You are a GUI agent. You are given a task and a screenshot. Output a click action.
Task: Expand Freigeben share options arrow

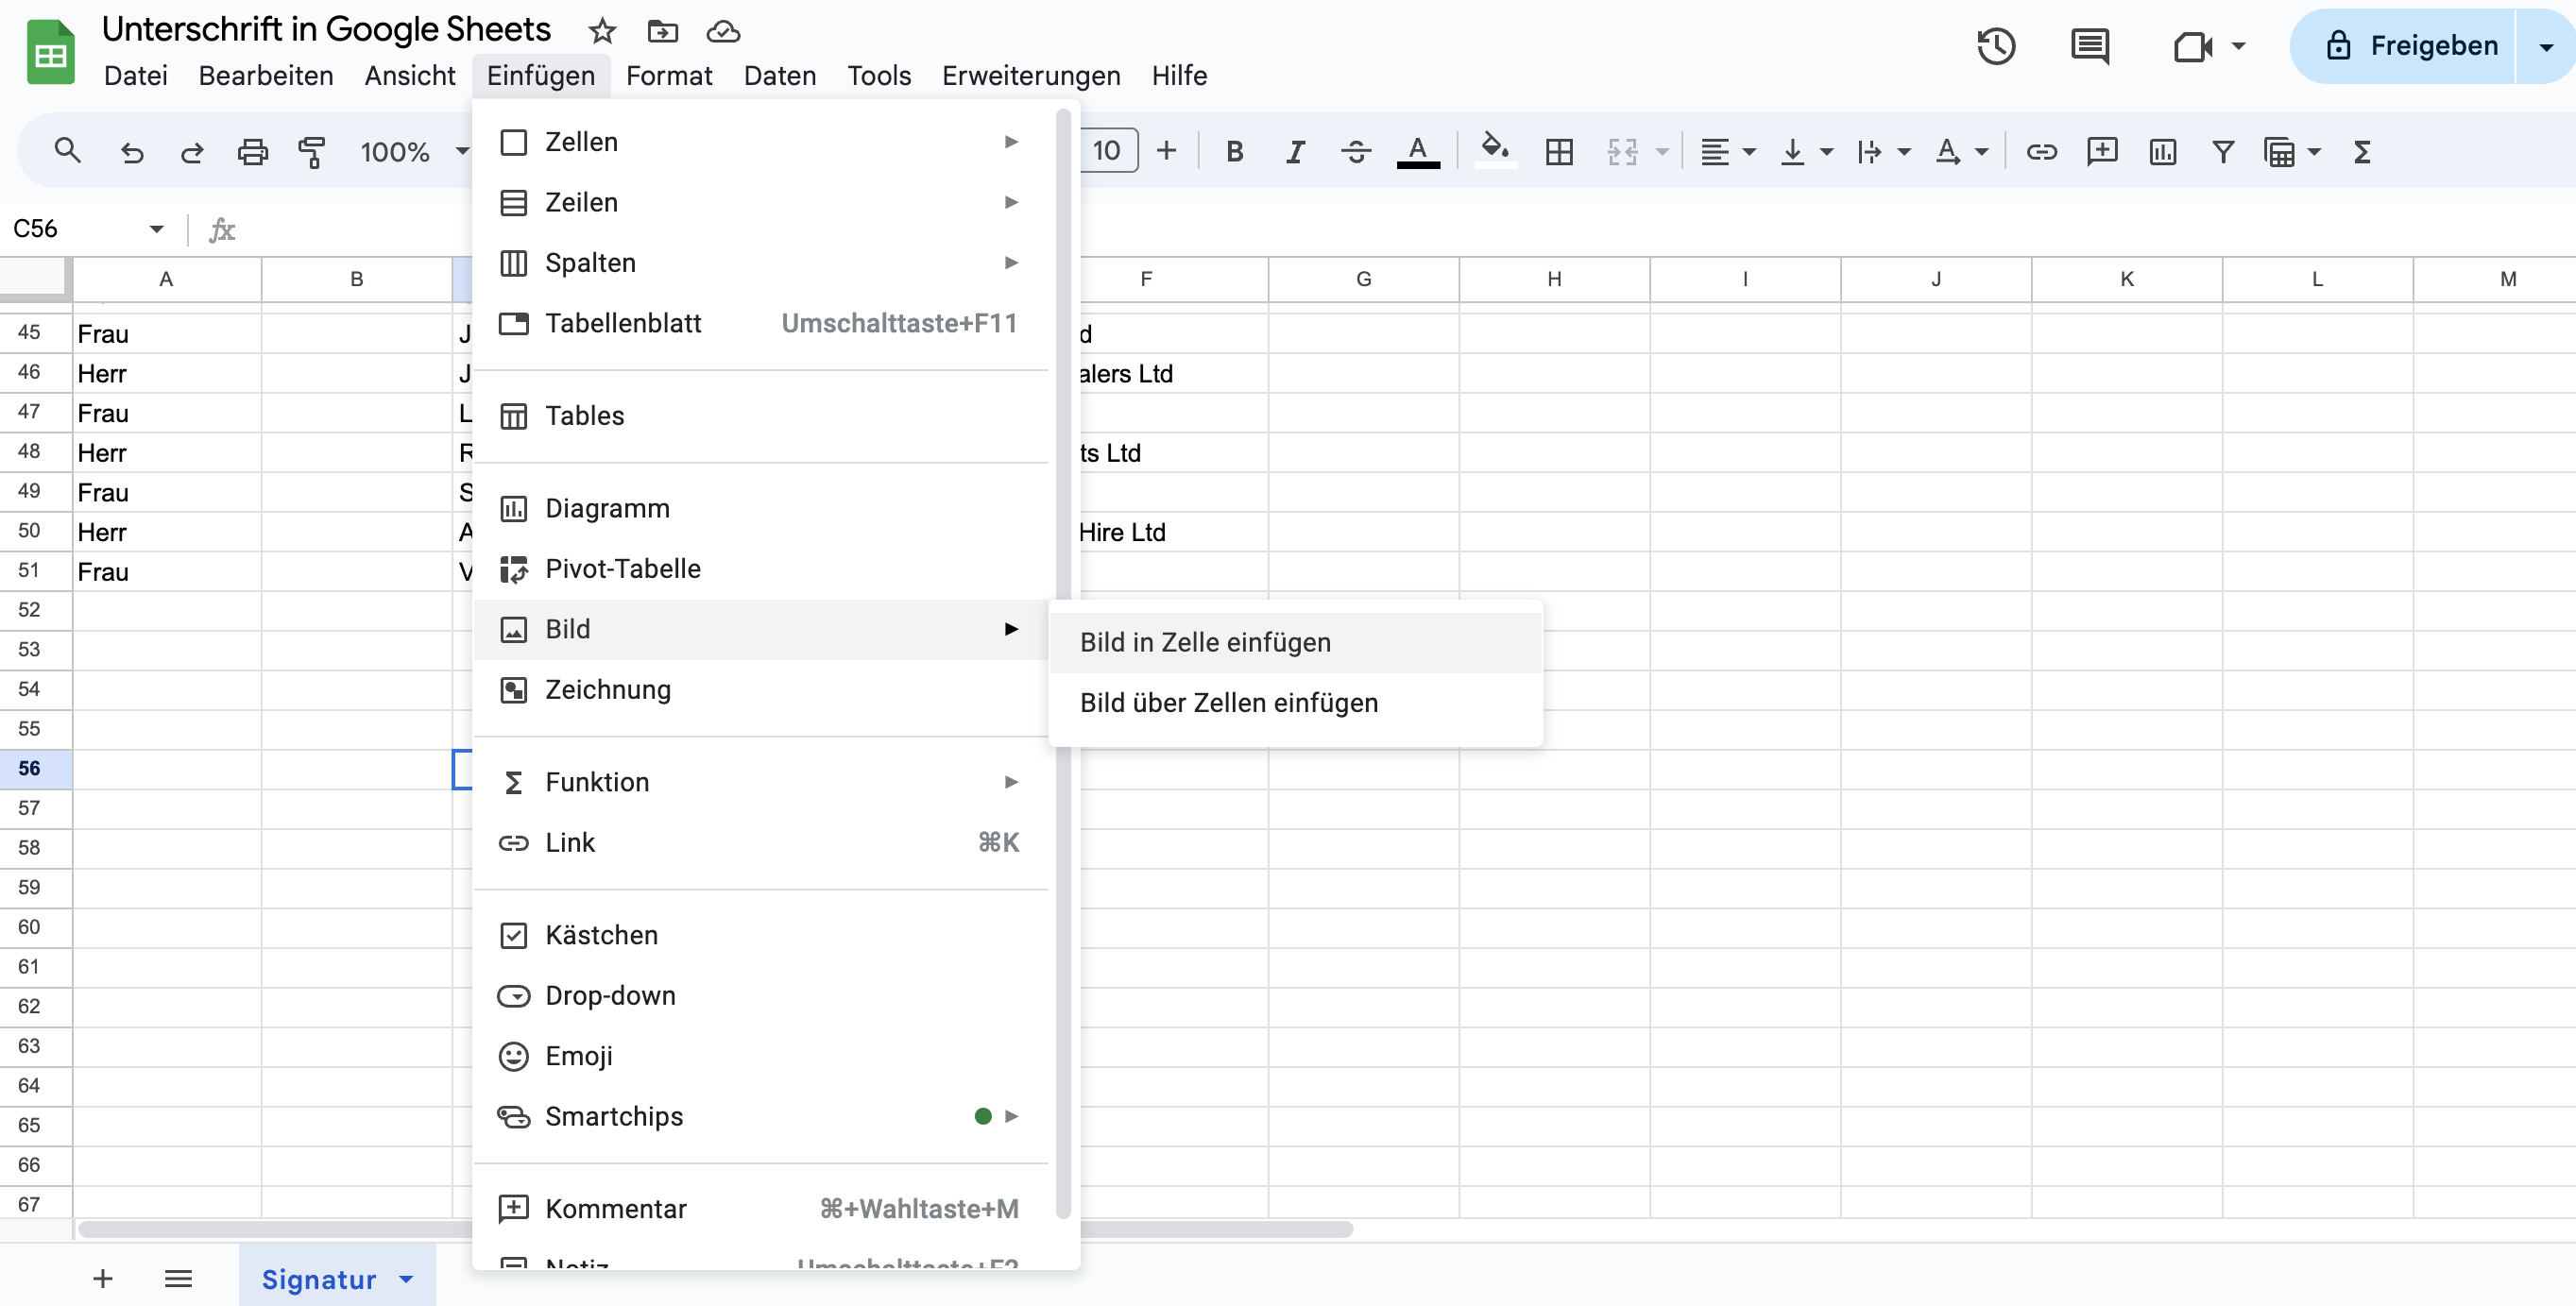tap(2545, 46)
